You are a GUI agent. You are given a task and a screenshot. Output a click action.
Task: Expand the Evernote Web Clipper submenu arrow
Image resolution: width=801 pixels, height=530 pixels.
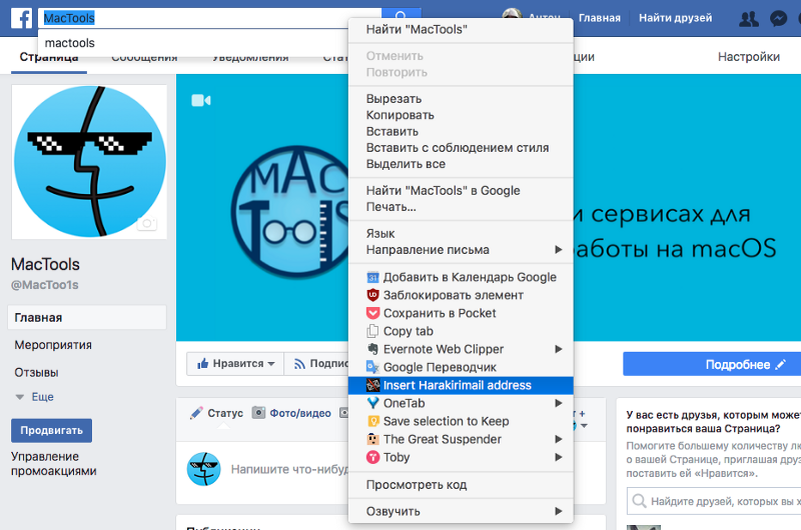point(558,349)
